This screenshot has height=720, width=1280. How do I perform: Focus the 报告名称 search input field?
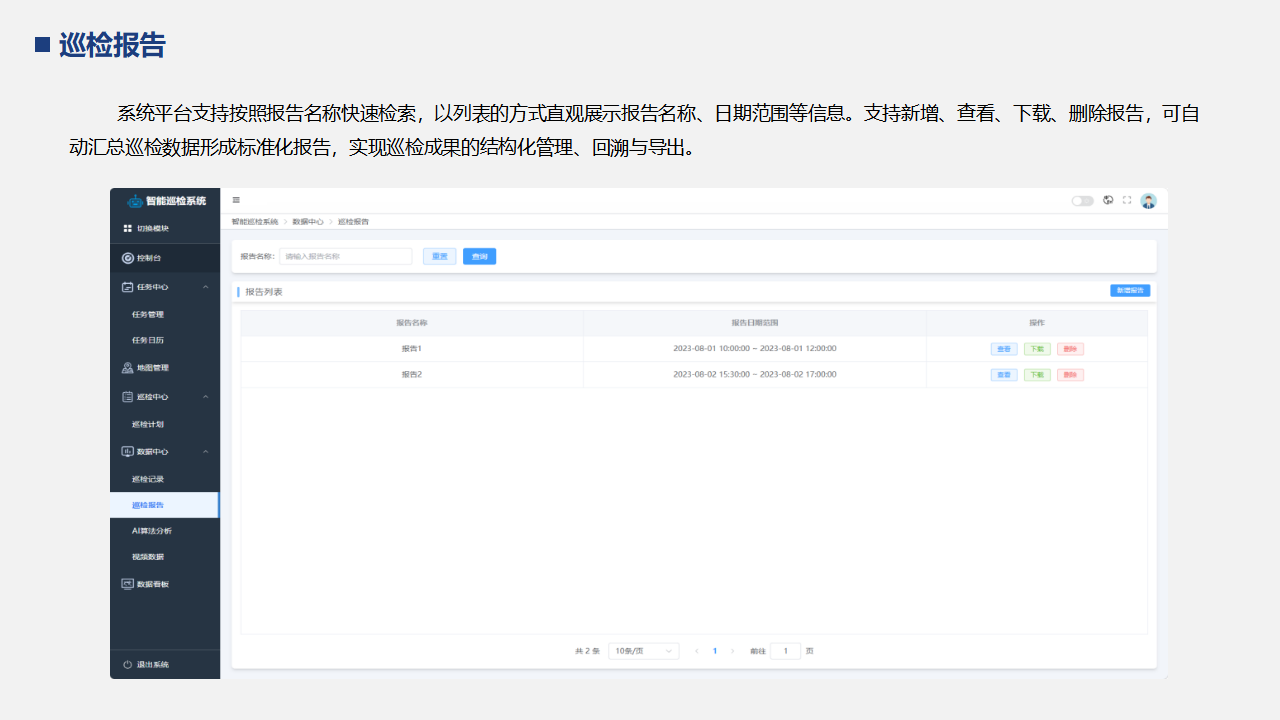coord(345,257)
